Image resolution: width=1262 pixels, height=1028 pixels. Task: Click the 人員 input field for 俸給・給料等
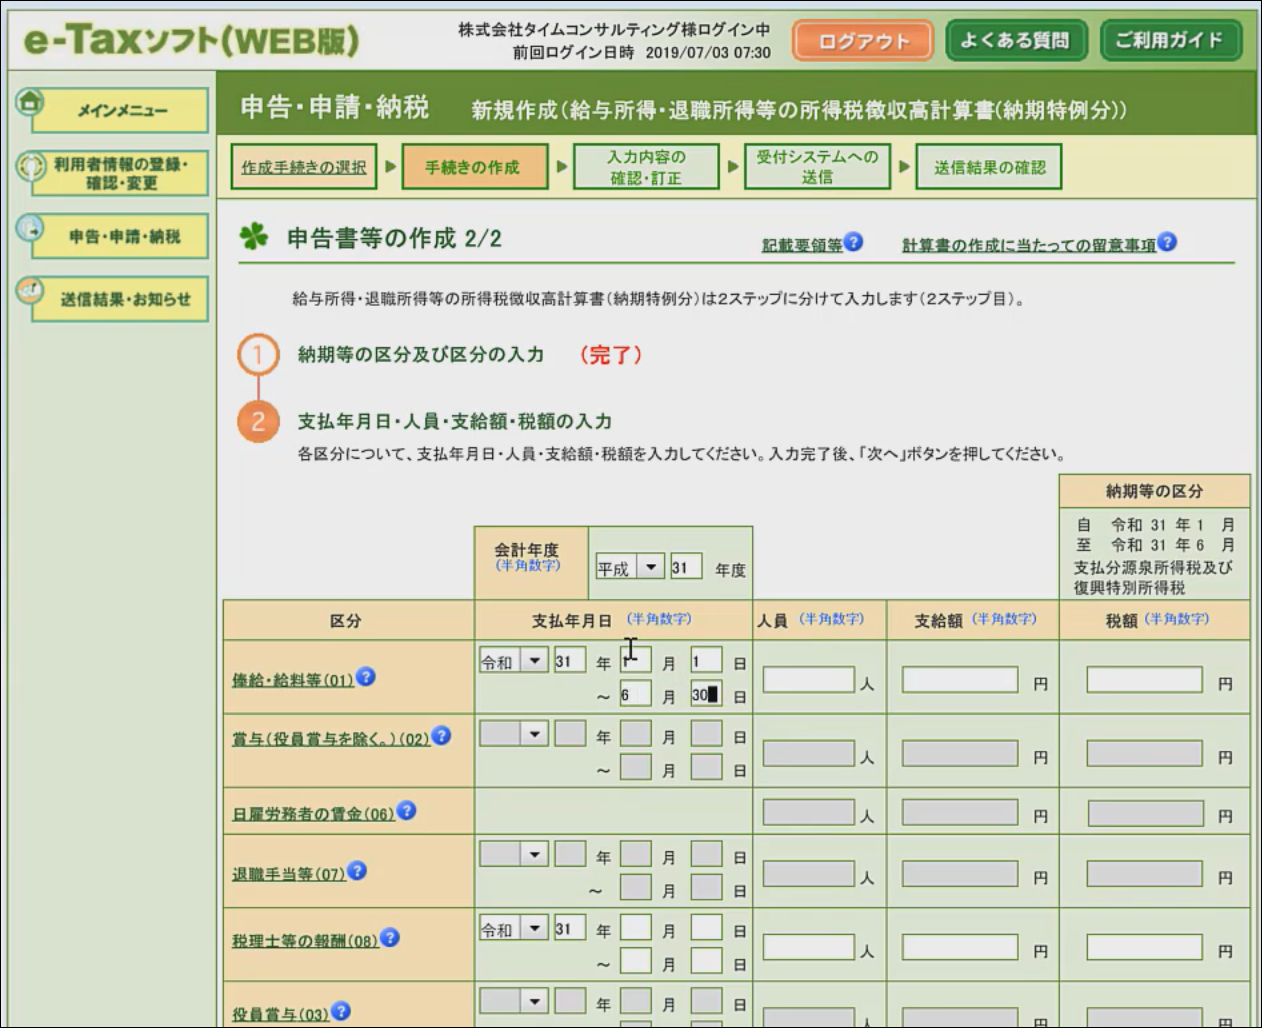pos(808,681)
